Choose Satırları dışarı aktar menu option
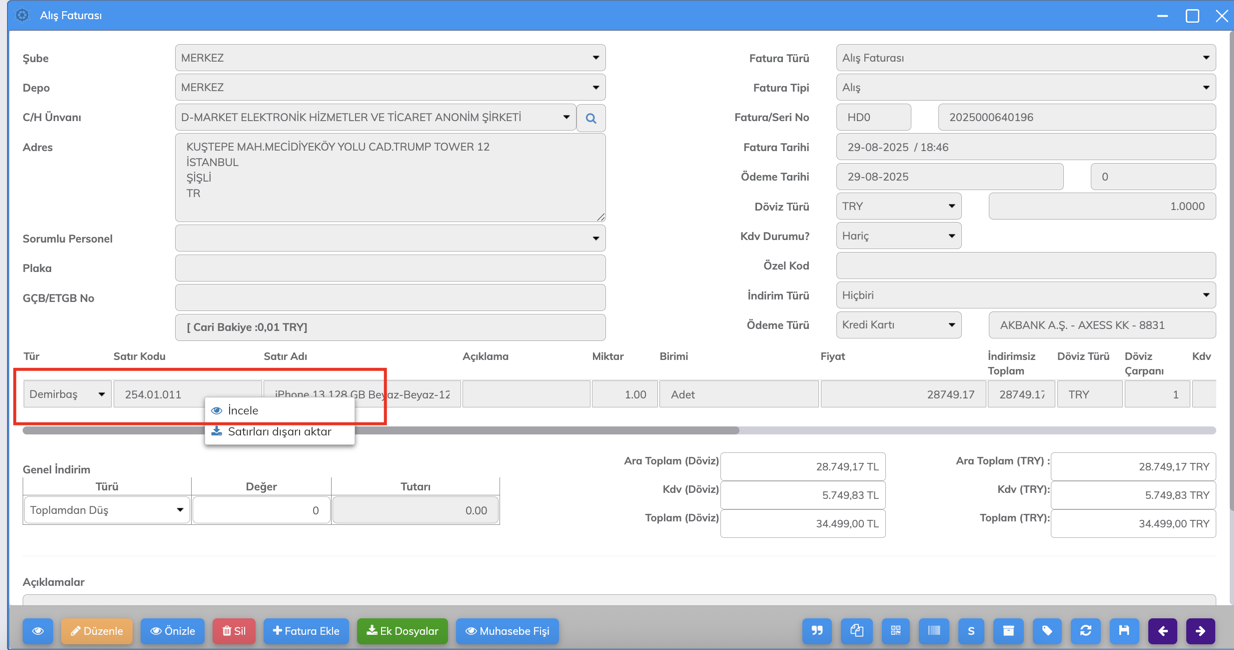Screen dimensions: 1234x650 [279, 432]
